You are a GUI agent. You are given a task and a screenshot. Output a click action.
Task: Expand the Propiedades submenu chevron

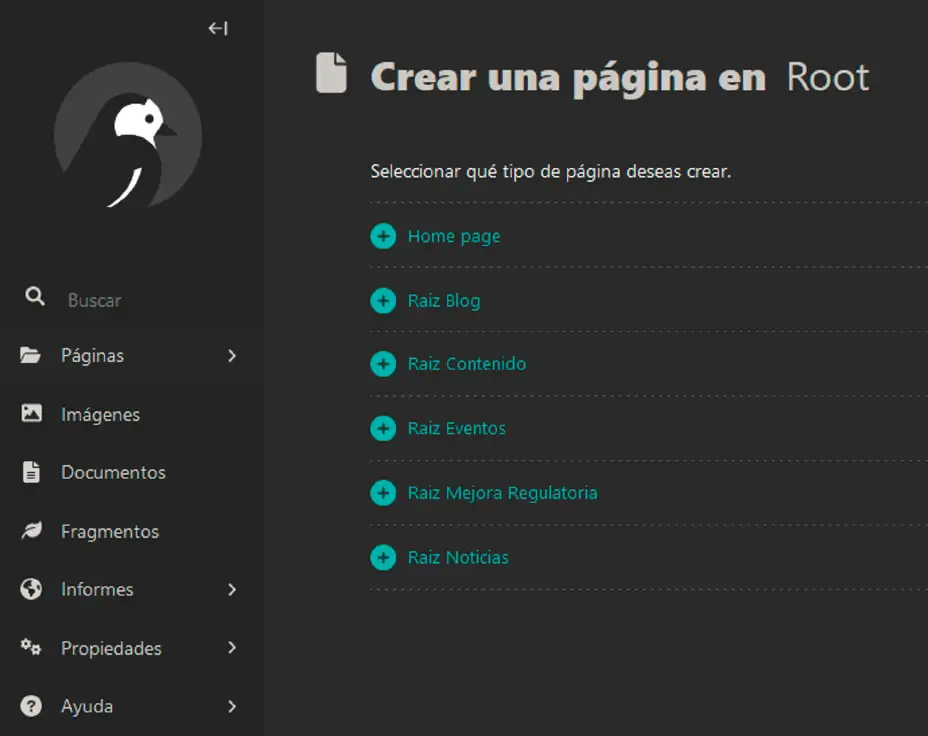point(231,648)
